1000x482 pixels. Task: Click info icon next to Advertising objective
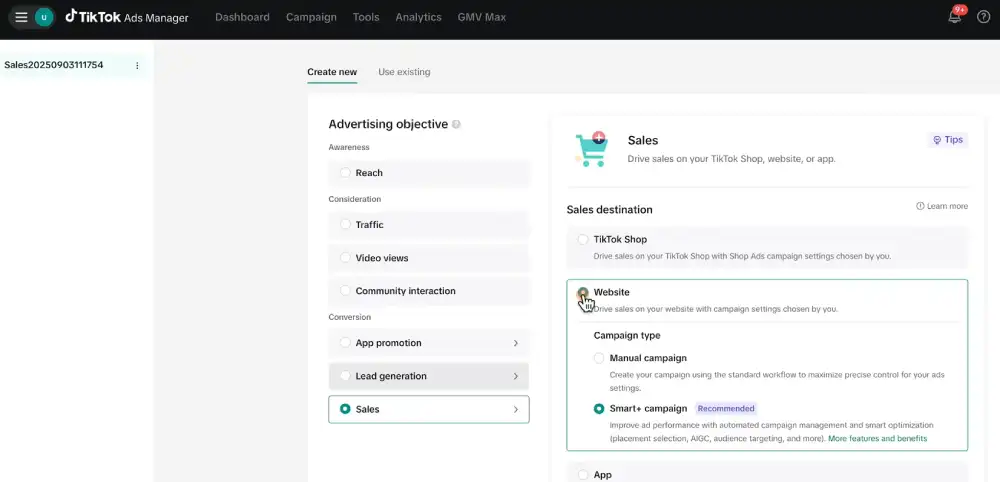[x=456, y=125]
